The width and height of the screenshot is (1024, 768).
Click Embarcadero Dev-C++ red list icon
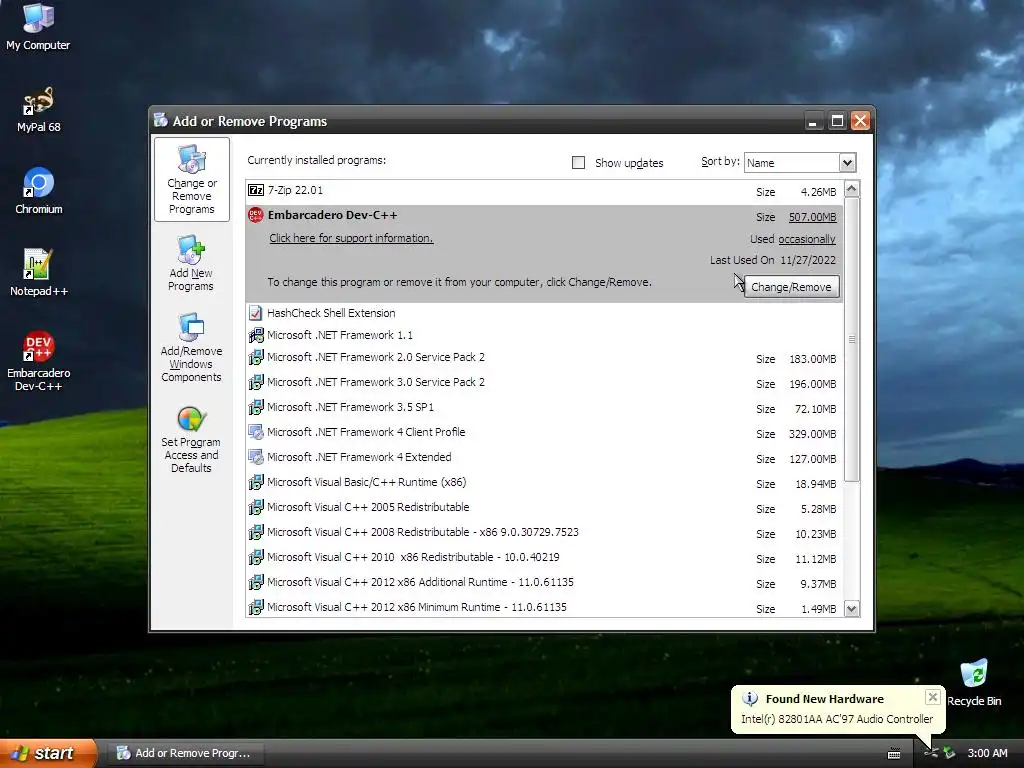tap(255, 215)
